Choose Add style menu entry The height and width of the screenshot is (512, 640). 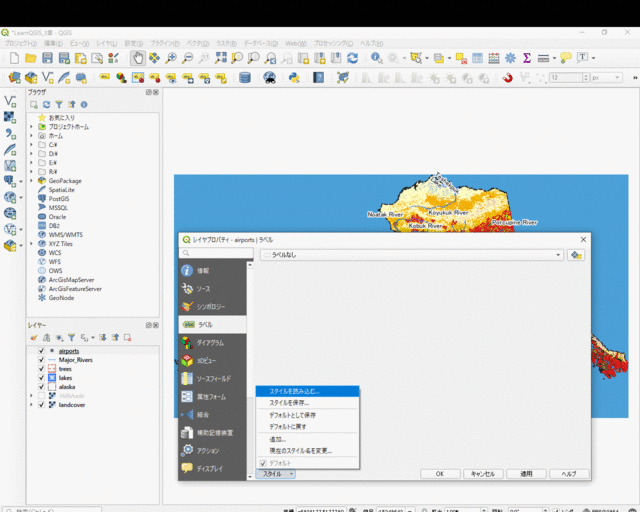(x=307, y=439)
